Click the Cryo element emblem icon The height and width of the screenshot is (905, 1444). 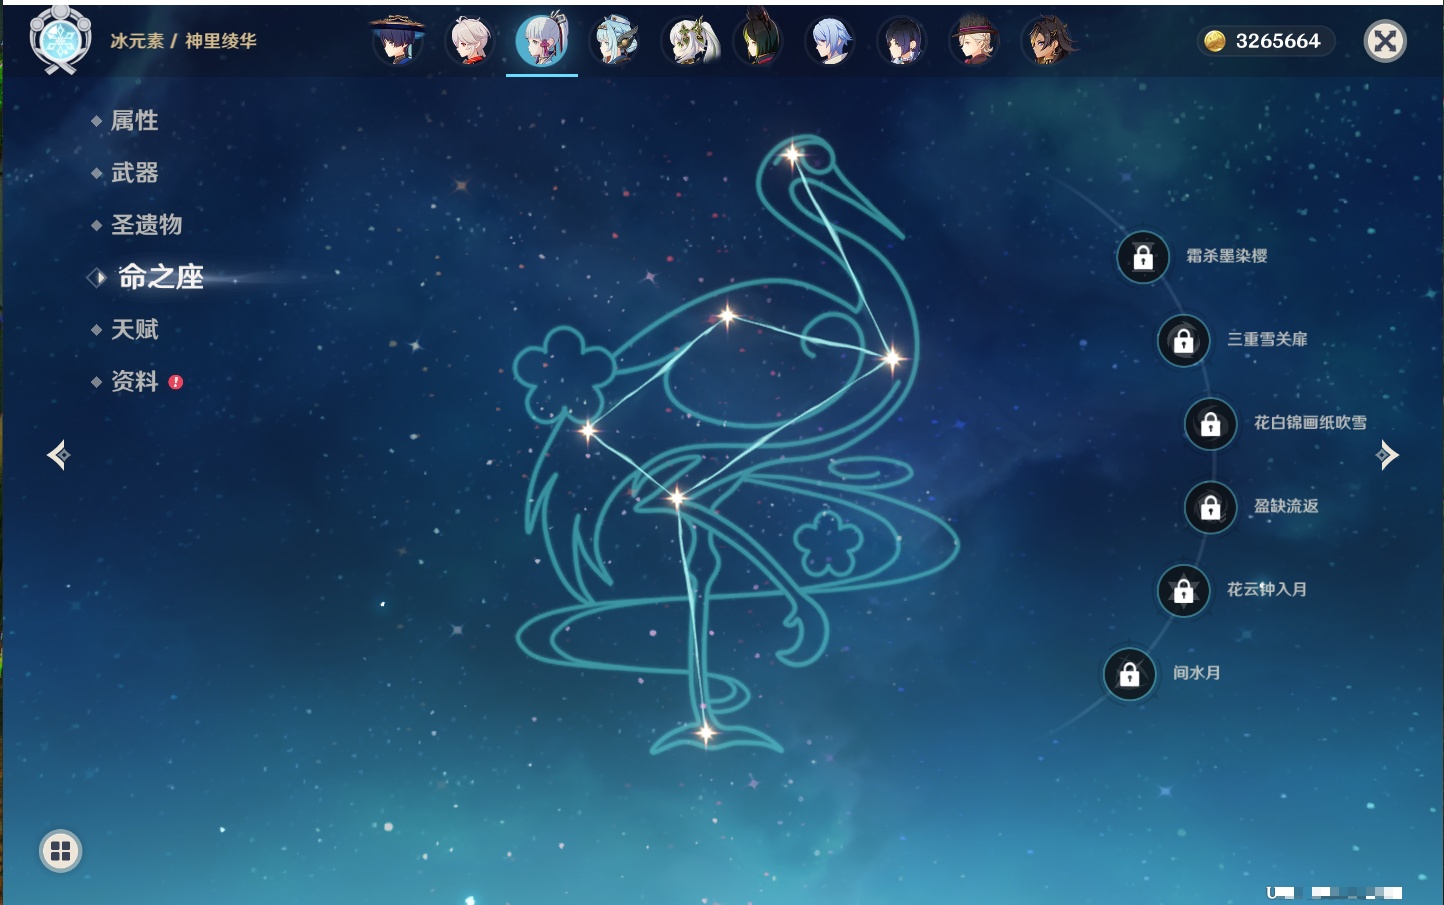(60, 40)
